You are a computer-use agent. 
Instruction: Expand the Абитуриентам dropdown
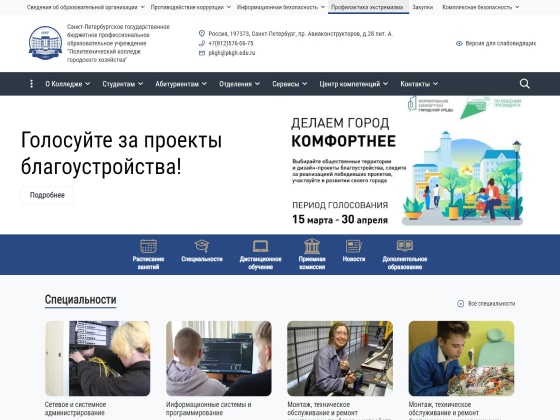(x=181, y=84)
